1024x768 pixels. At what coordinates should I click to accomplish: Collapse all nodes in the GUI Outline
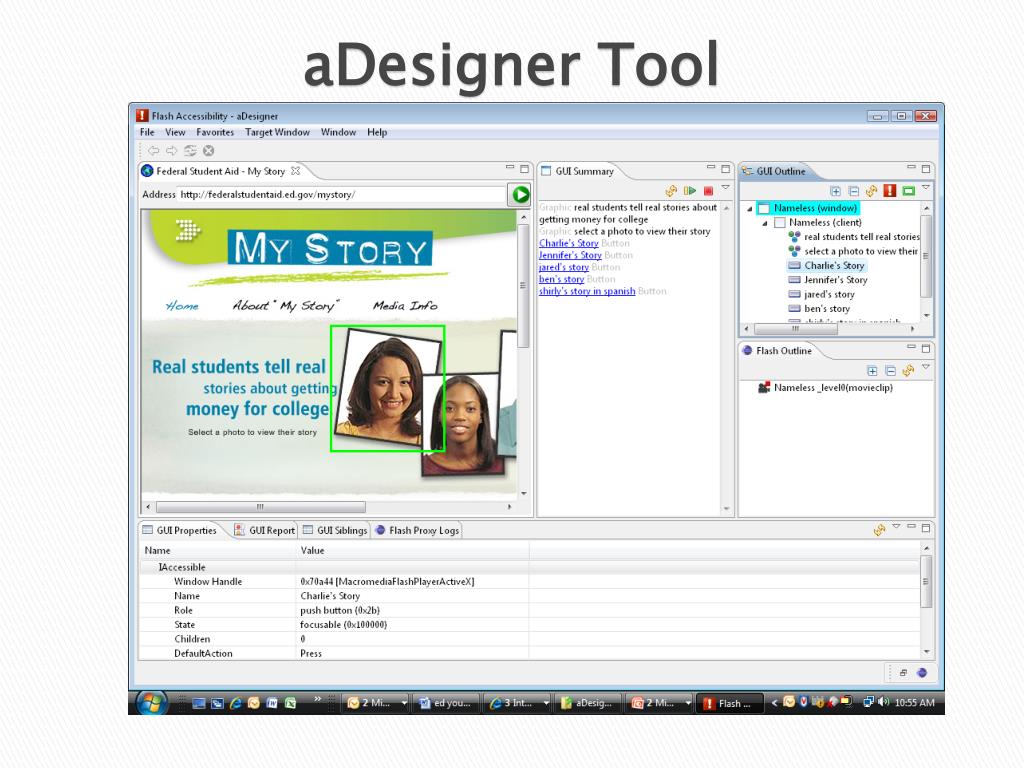point(854,191)
